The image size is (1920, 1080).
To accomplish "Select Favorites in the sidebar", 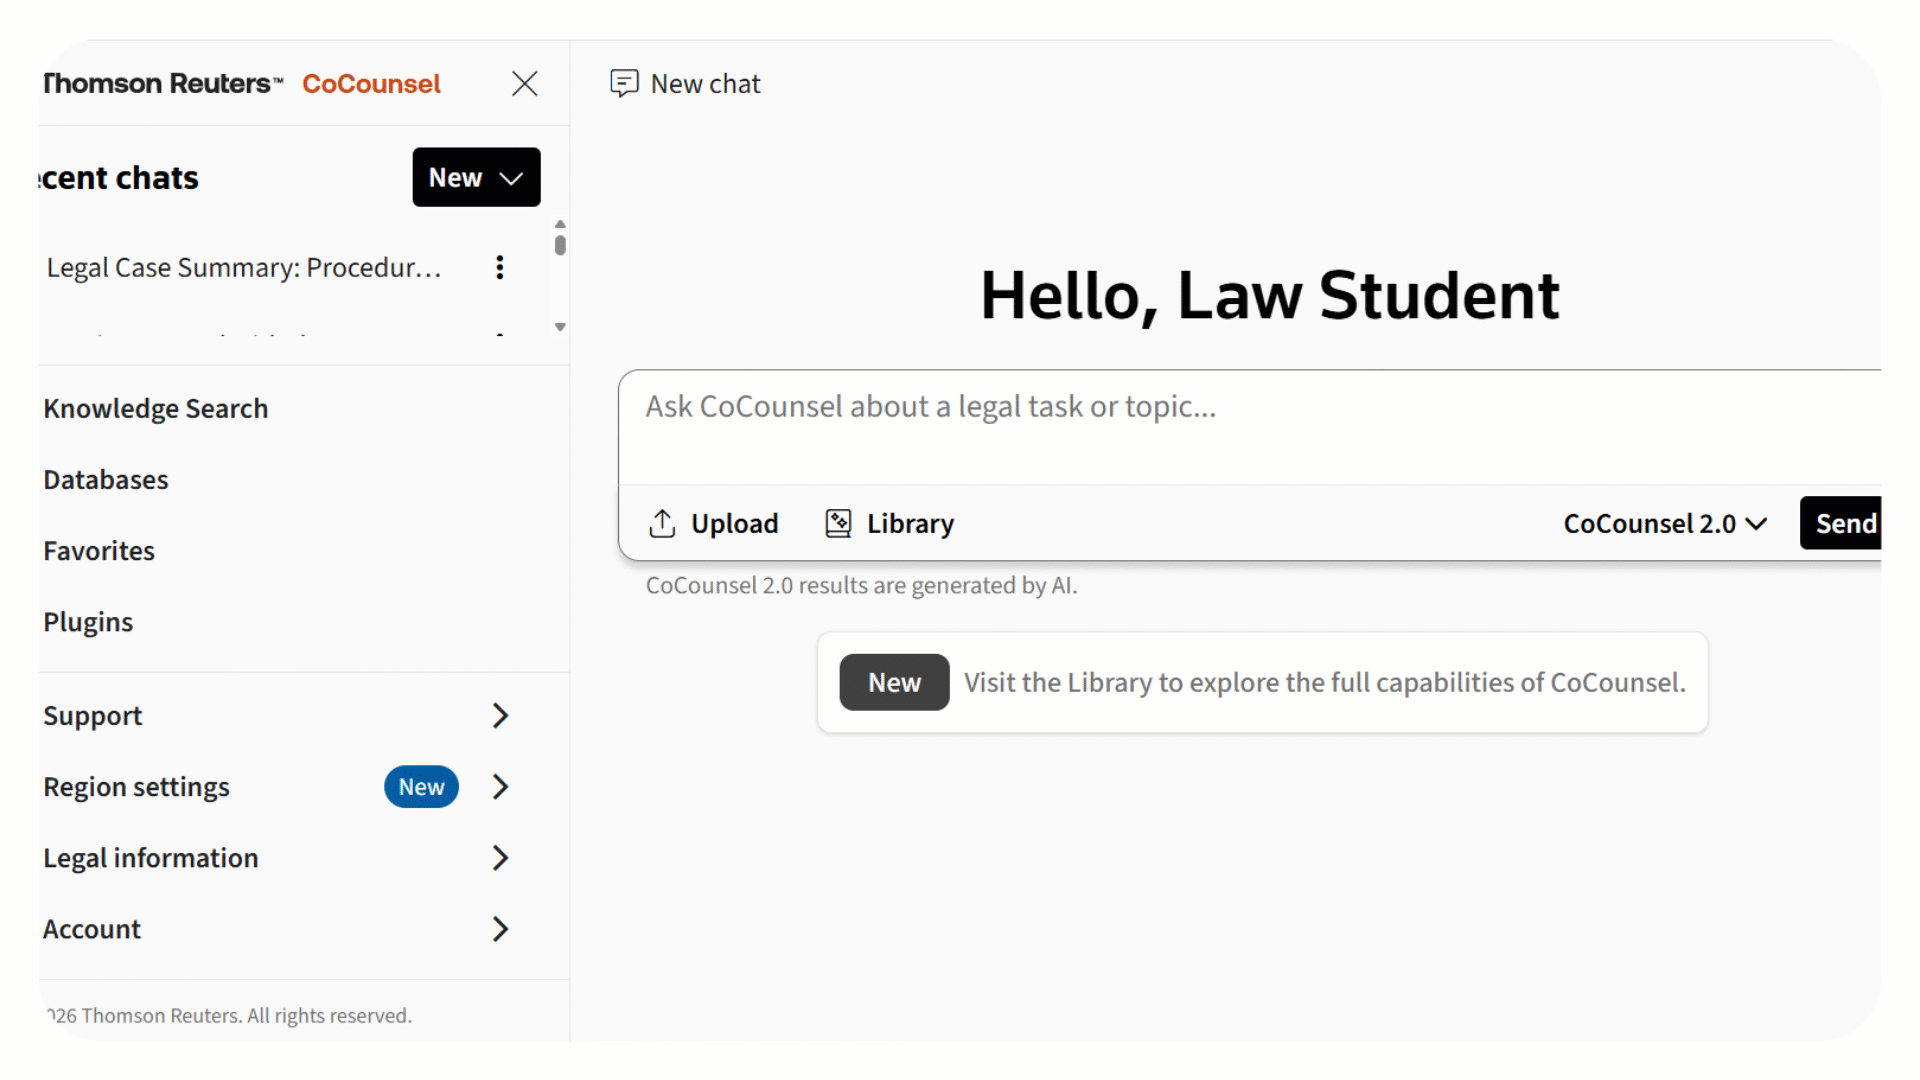I will [x=99, y=551].
